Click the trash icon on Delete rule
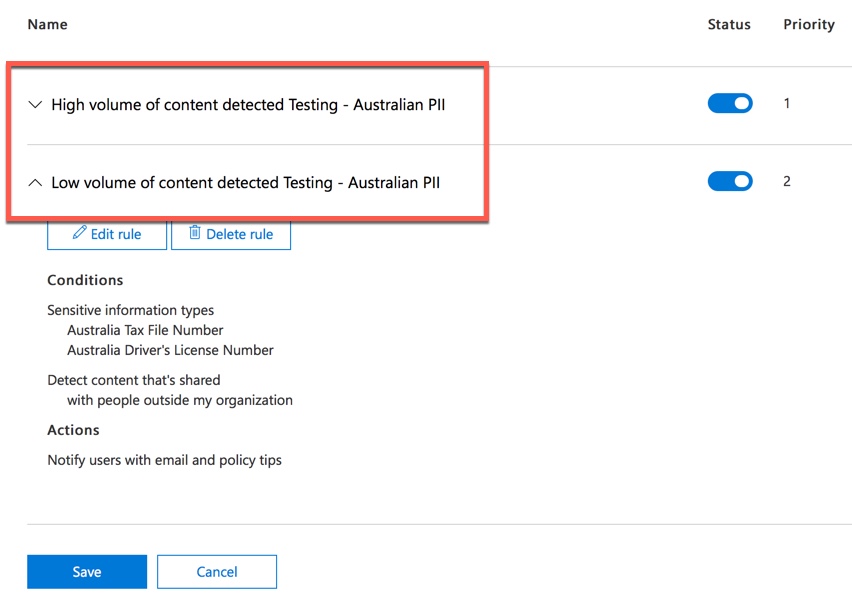This screenshot has width=852, height=604. (194, 234)
